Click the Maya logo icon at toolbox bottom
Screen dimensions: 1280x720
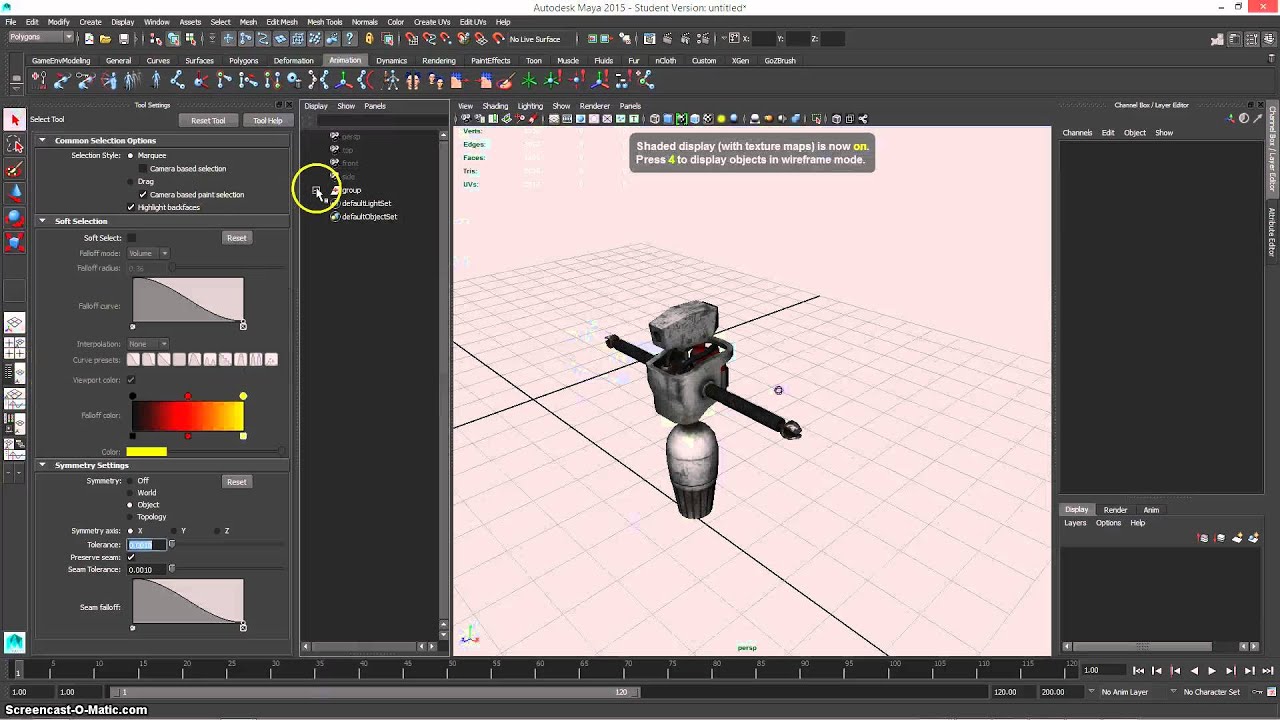14,642
